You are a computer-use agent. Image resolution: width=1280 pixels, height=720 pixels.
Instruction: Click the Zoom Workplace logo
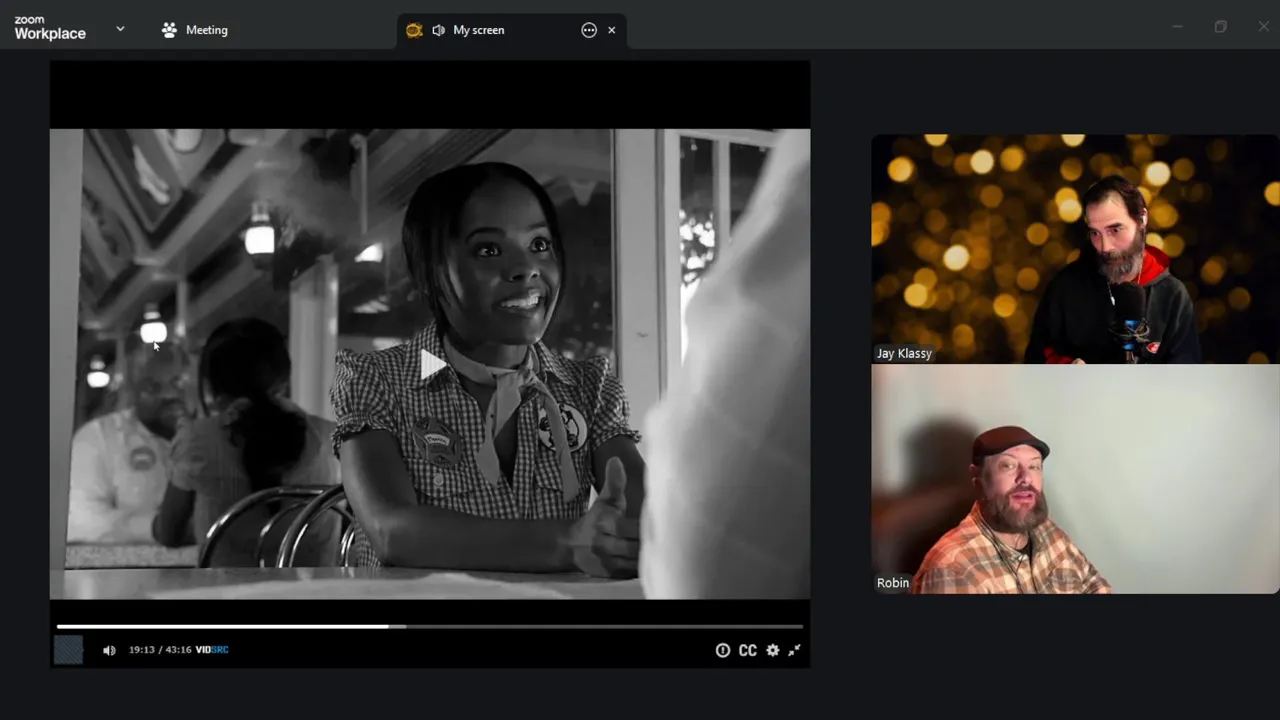click(x=50, y=29)
